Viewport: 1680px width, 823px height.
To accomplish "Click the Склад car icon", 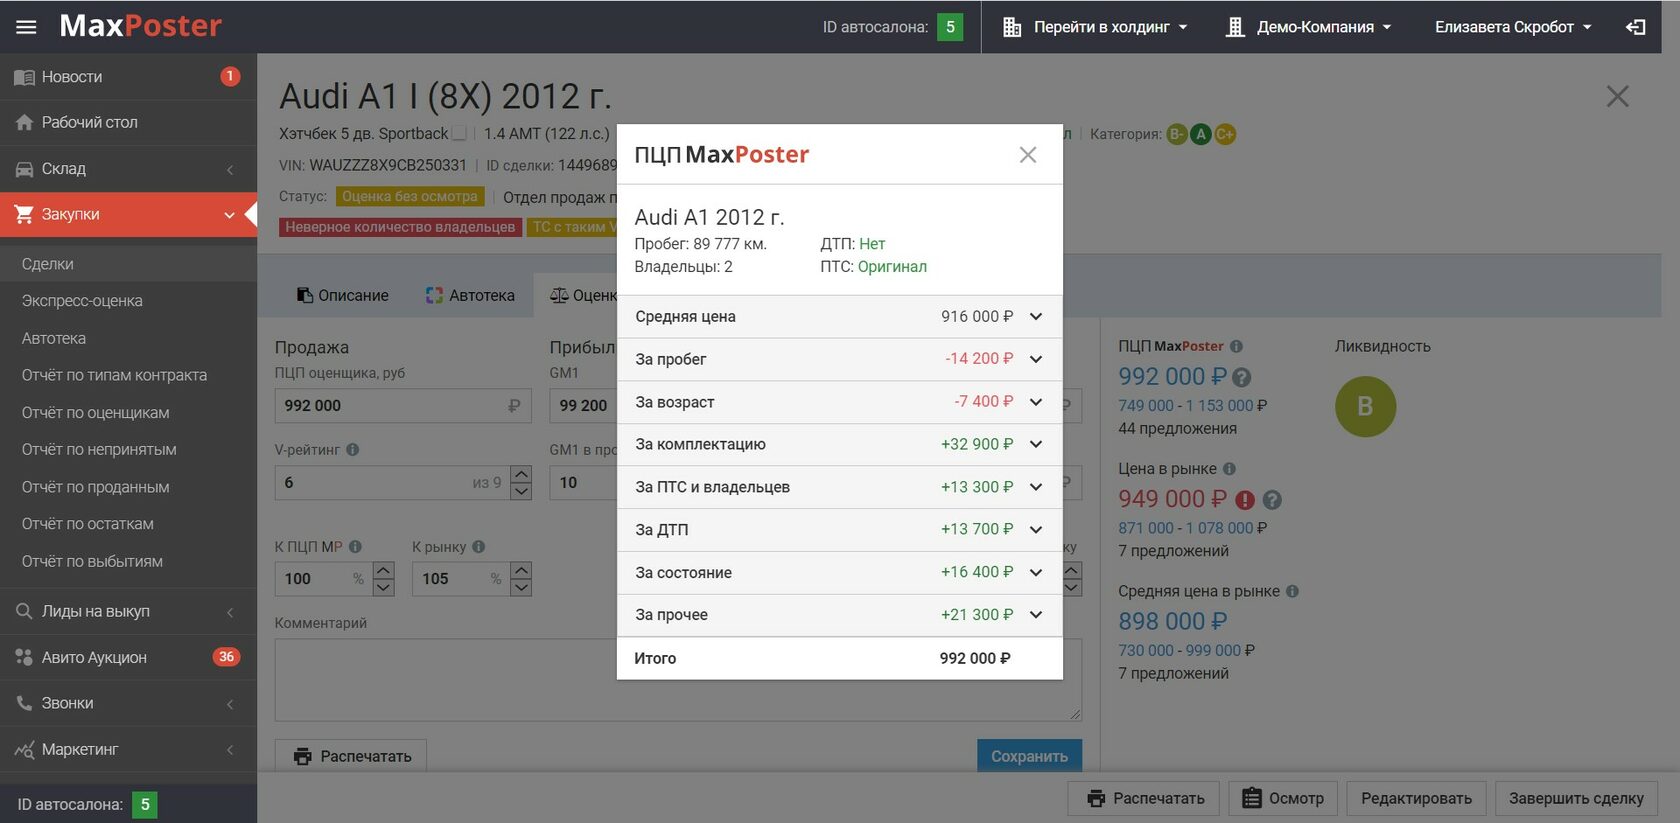I will (x=24, y=169).
